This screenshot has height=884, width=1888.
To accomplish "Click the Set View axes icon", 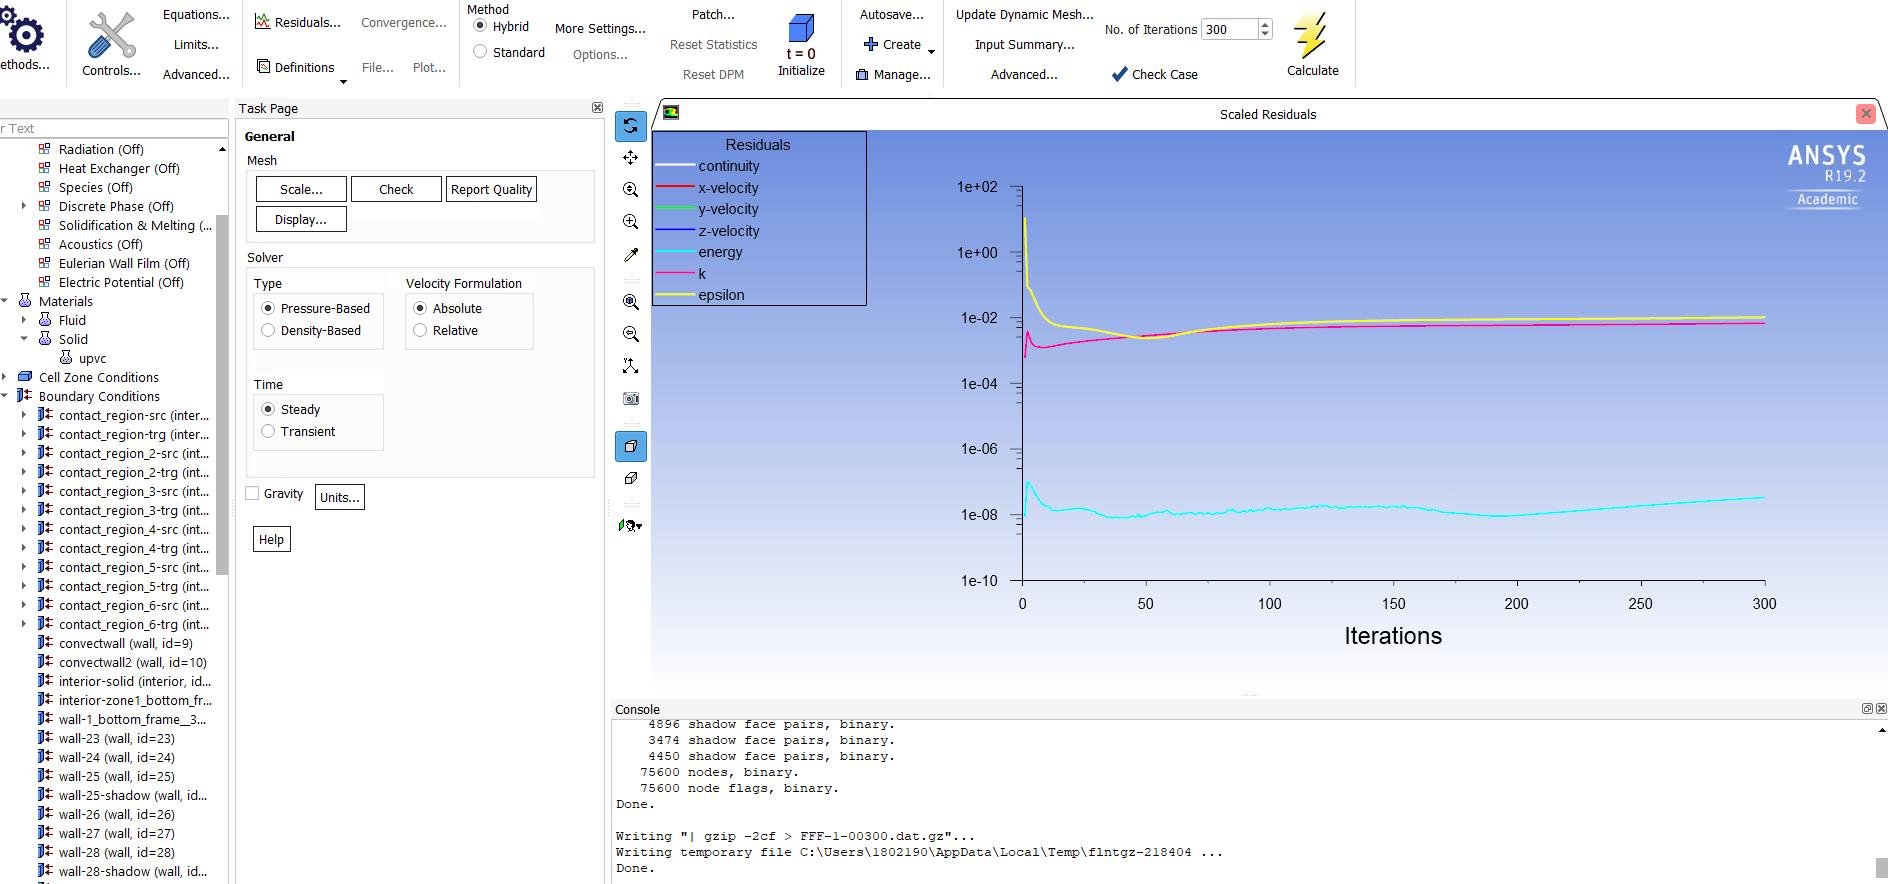I will coord(630,366).
